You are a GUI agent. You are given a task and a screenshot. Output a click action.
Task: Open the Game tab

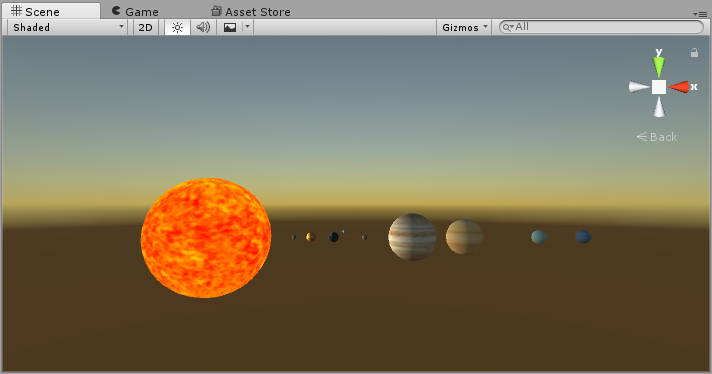135,11
